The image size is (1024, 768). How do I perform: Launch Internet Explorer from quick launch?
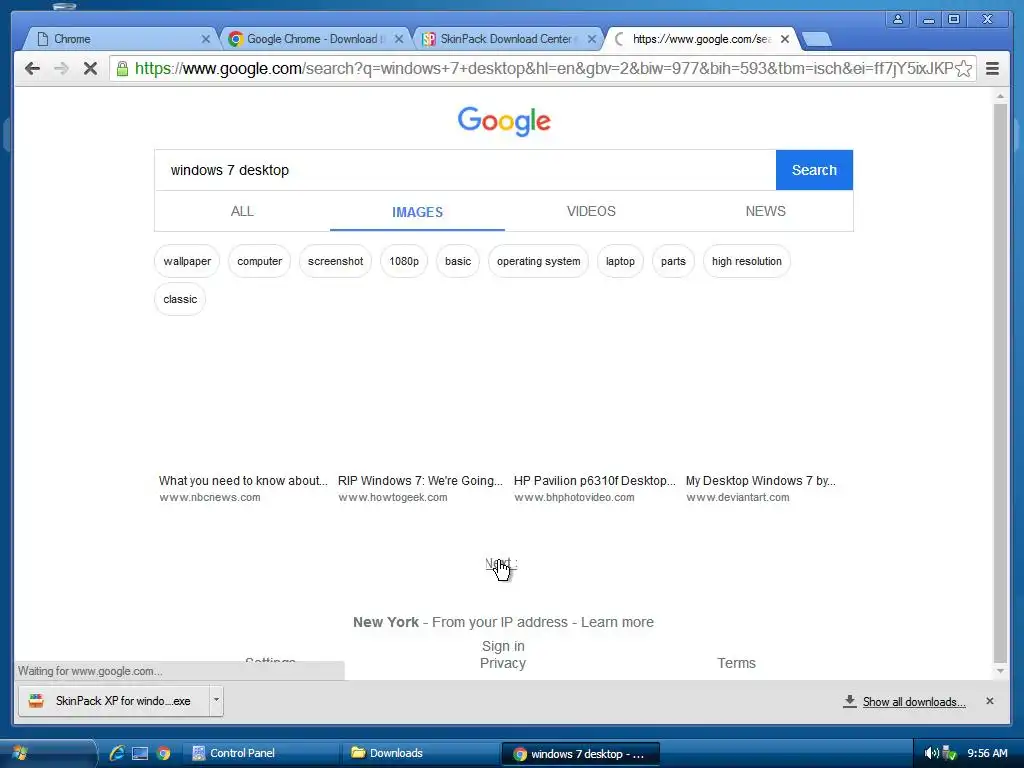click(118, 753)
